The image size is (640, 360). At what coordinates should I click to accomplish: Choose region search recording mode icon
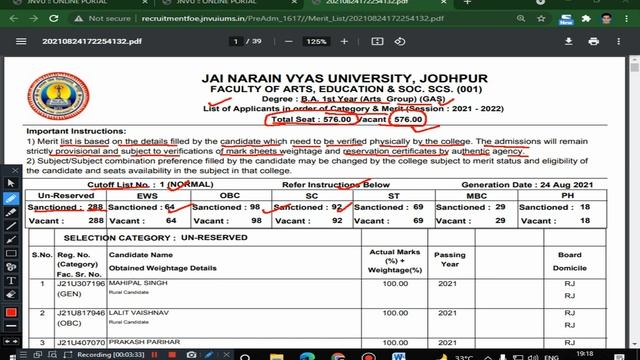click(53, 355)
